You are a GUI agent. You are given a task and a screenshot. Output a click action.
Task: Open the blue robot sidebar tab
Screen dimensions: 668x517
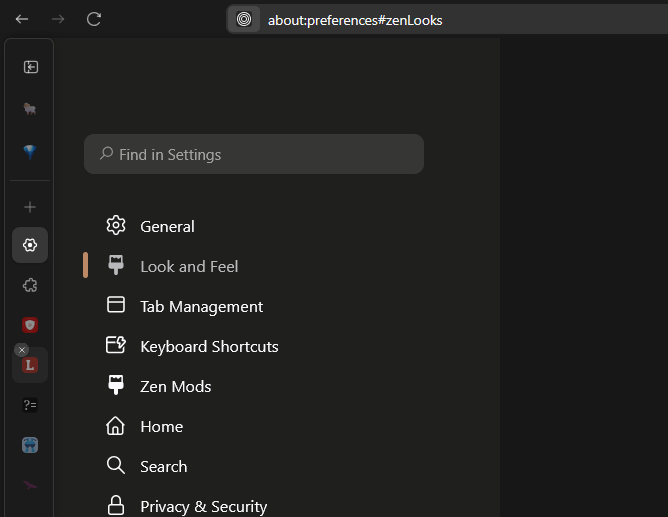pos(30,445)
